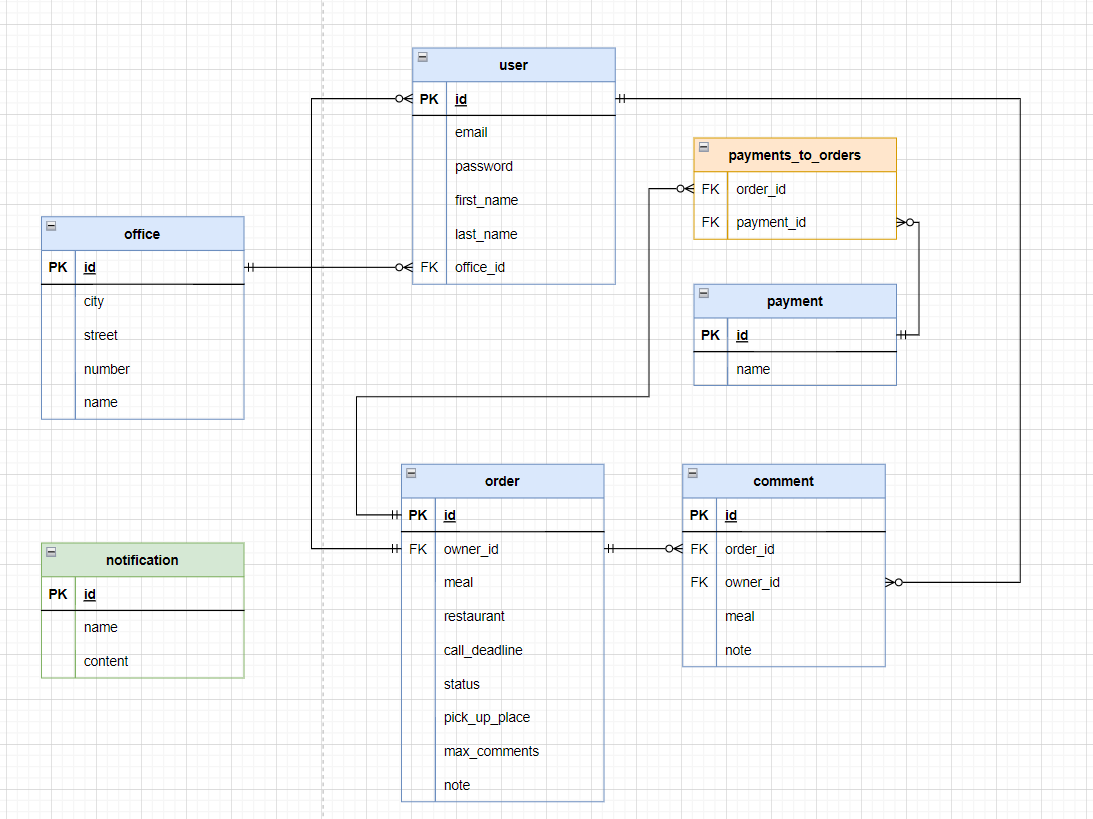Screen dimensions: 1093x819
Task: Collapse the comment table via its minus icon
Action: coord(691,474)
